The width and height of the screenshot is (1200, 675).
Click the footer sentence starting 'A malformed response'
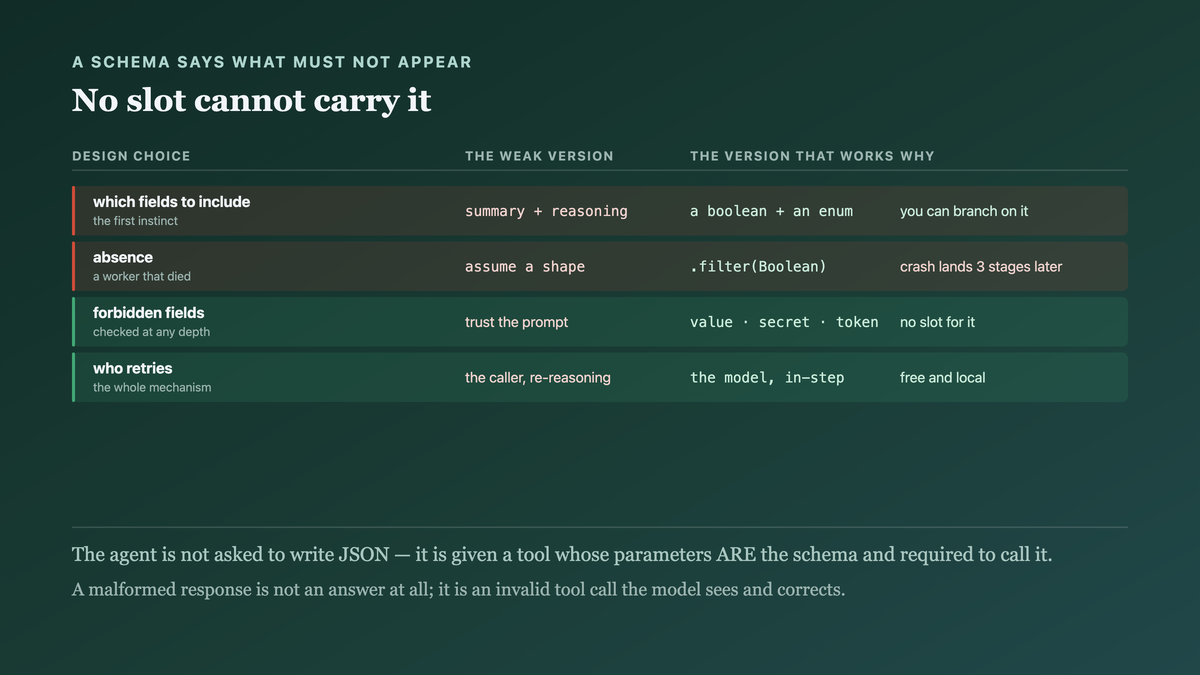point(459,589)
